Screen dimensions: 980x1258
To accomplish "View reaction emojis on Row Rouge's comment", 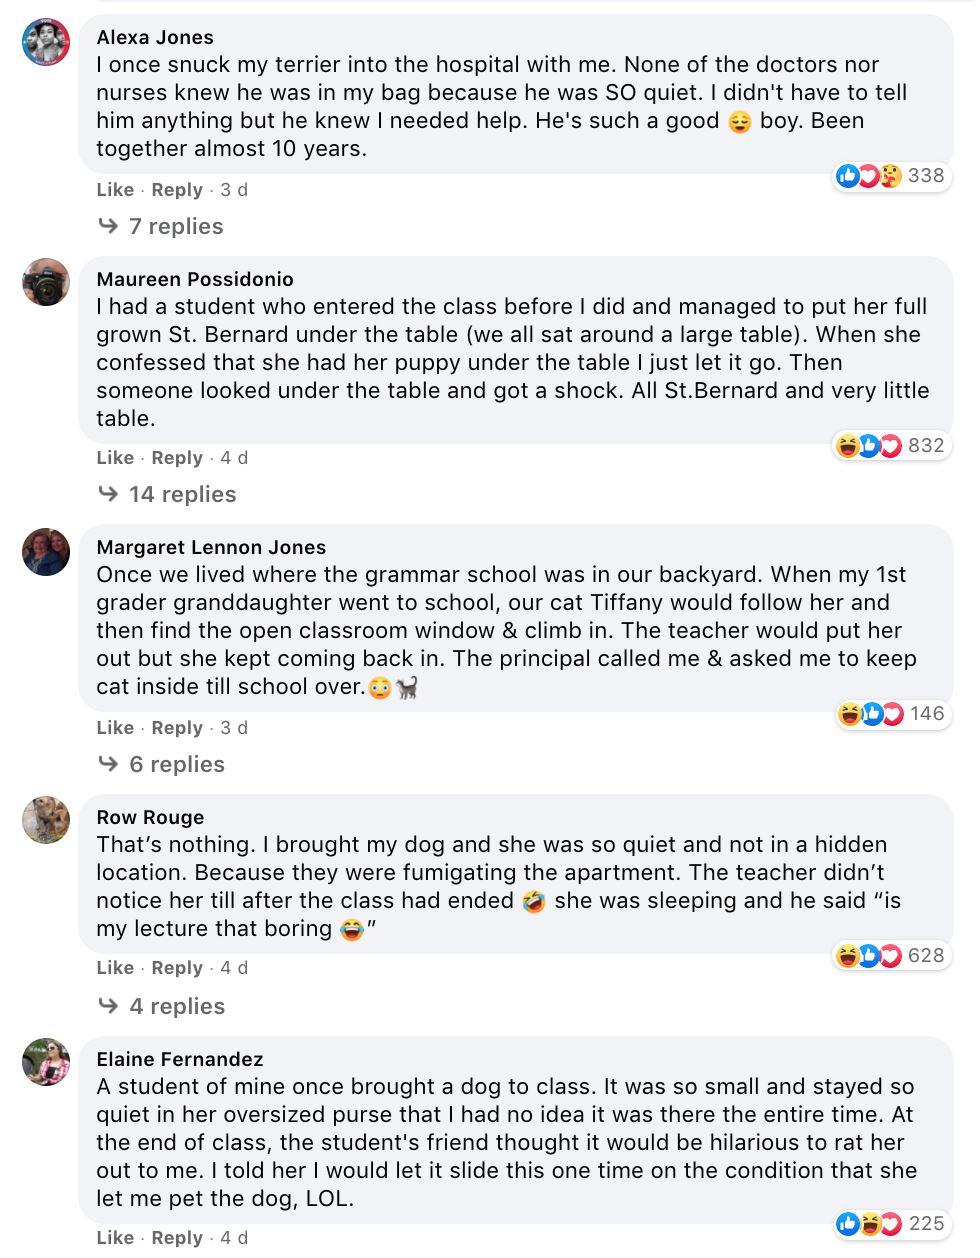I will (868, 956).
